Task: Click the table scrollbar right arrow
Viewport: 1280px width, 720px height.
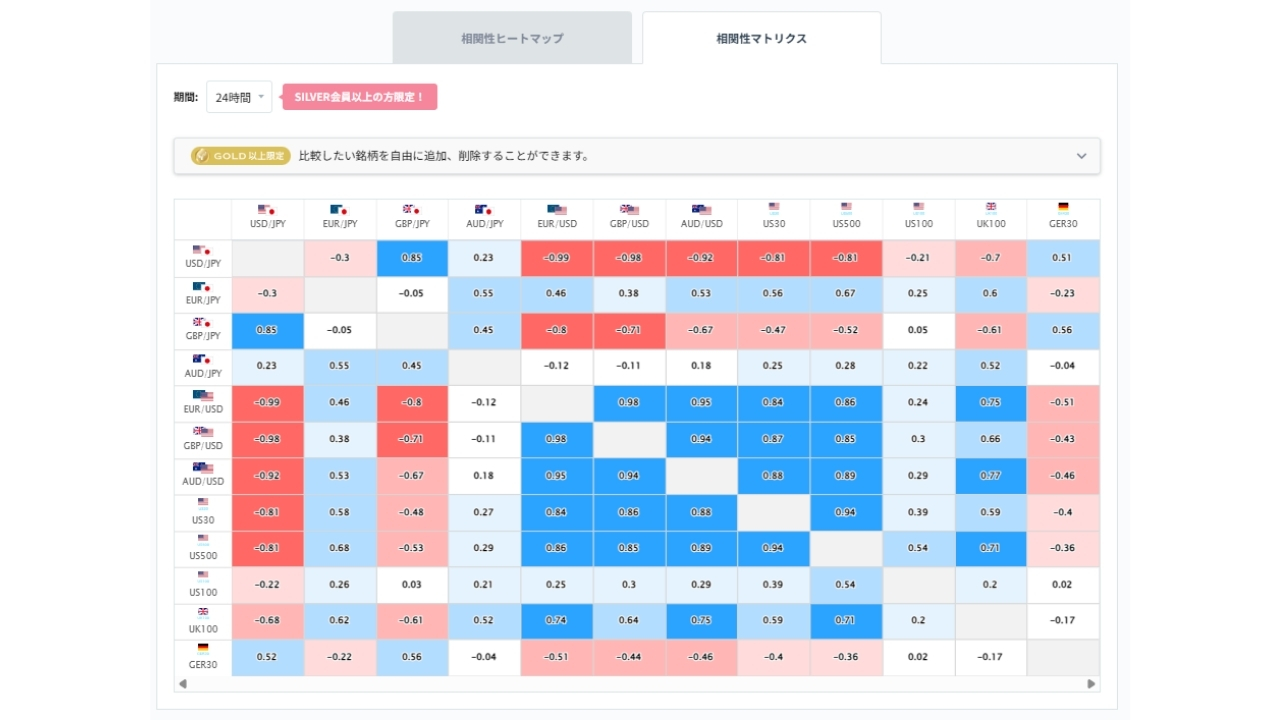Action: pyautogui.click(x=1092, y=684)
